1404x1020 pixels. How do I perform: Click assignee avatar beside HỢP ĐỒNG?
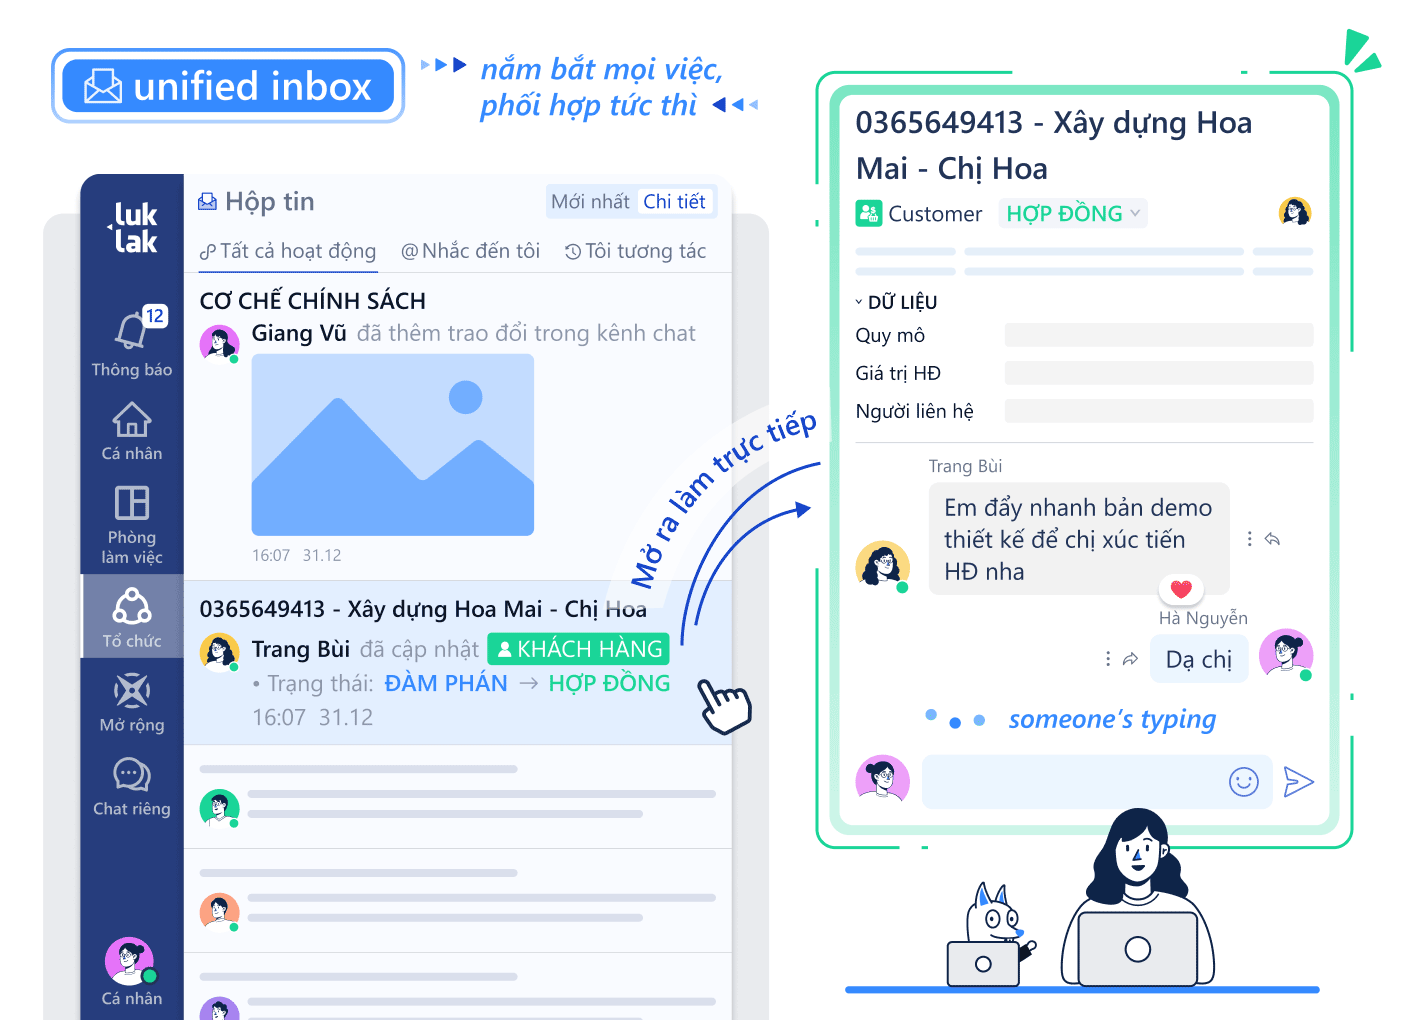[1295, 212]
